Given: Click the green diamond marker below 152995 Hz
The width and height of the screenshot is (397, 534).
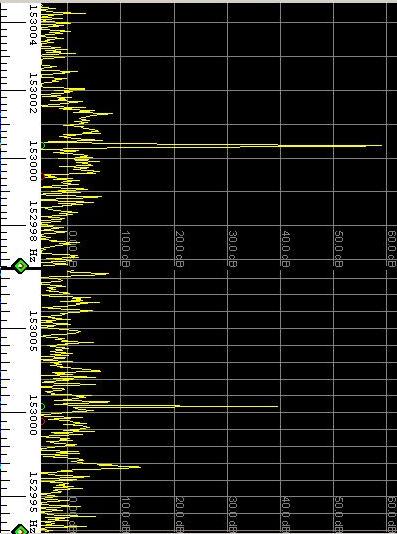Looking at the screenshot, I should [20, 530].
